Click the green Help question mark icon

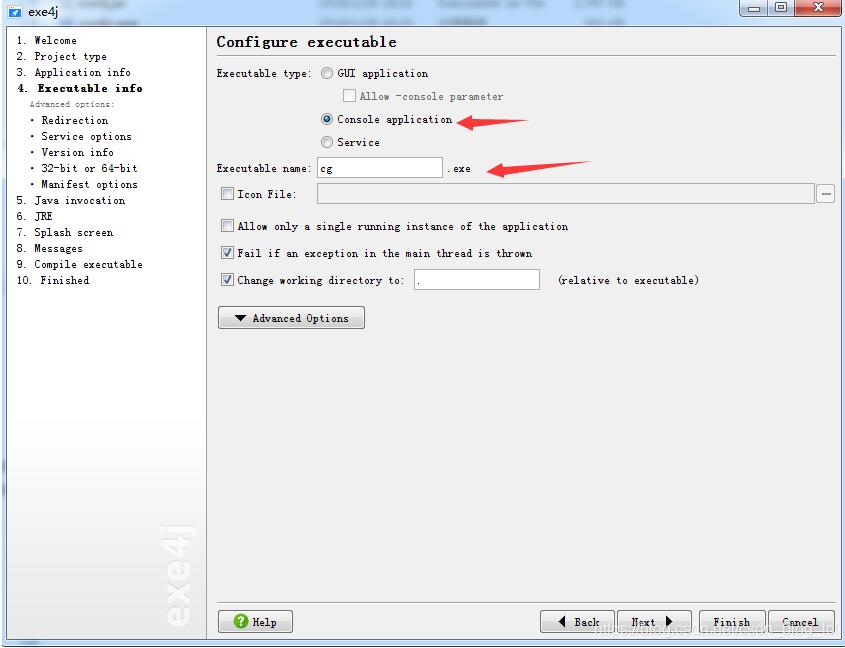(241, 621)
